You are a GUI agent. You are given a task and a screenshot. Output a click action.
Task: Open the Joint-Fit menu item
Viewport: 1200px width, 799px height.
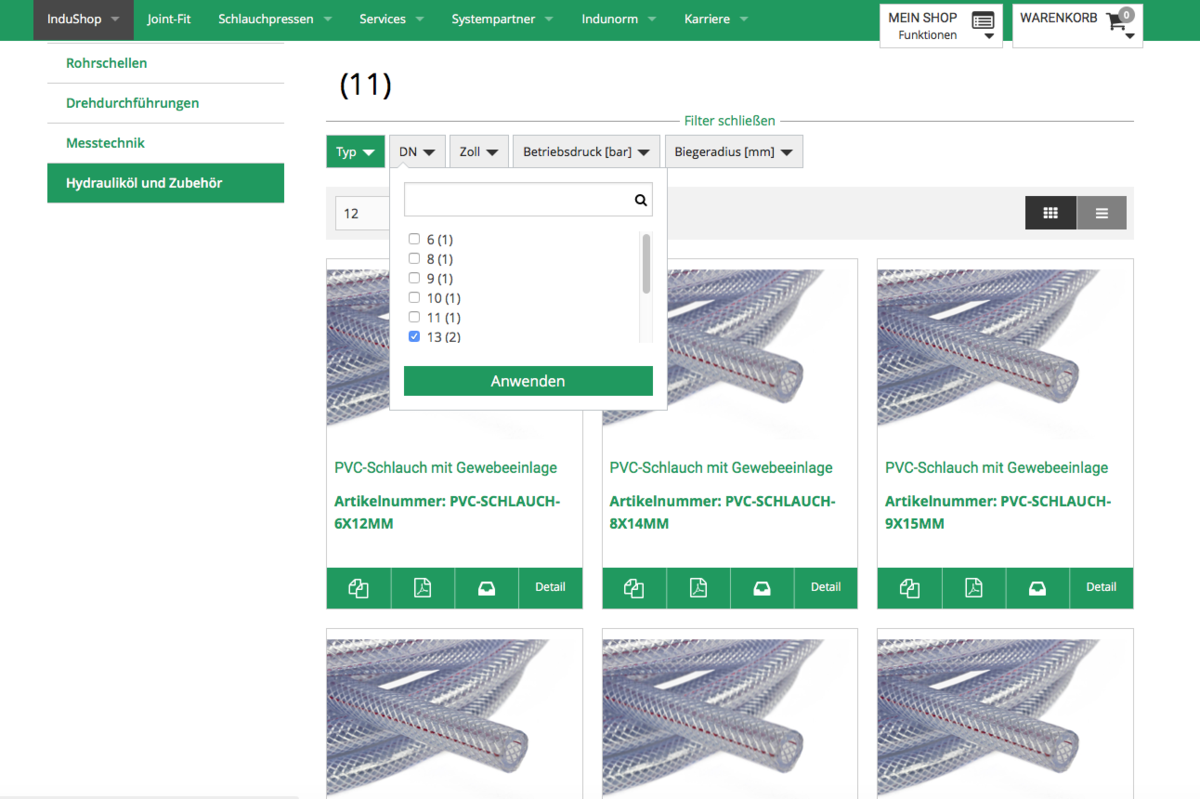169,19
